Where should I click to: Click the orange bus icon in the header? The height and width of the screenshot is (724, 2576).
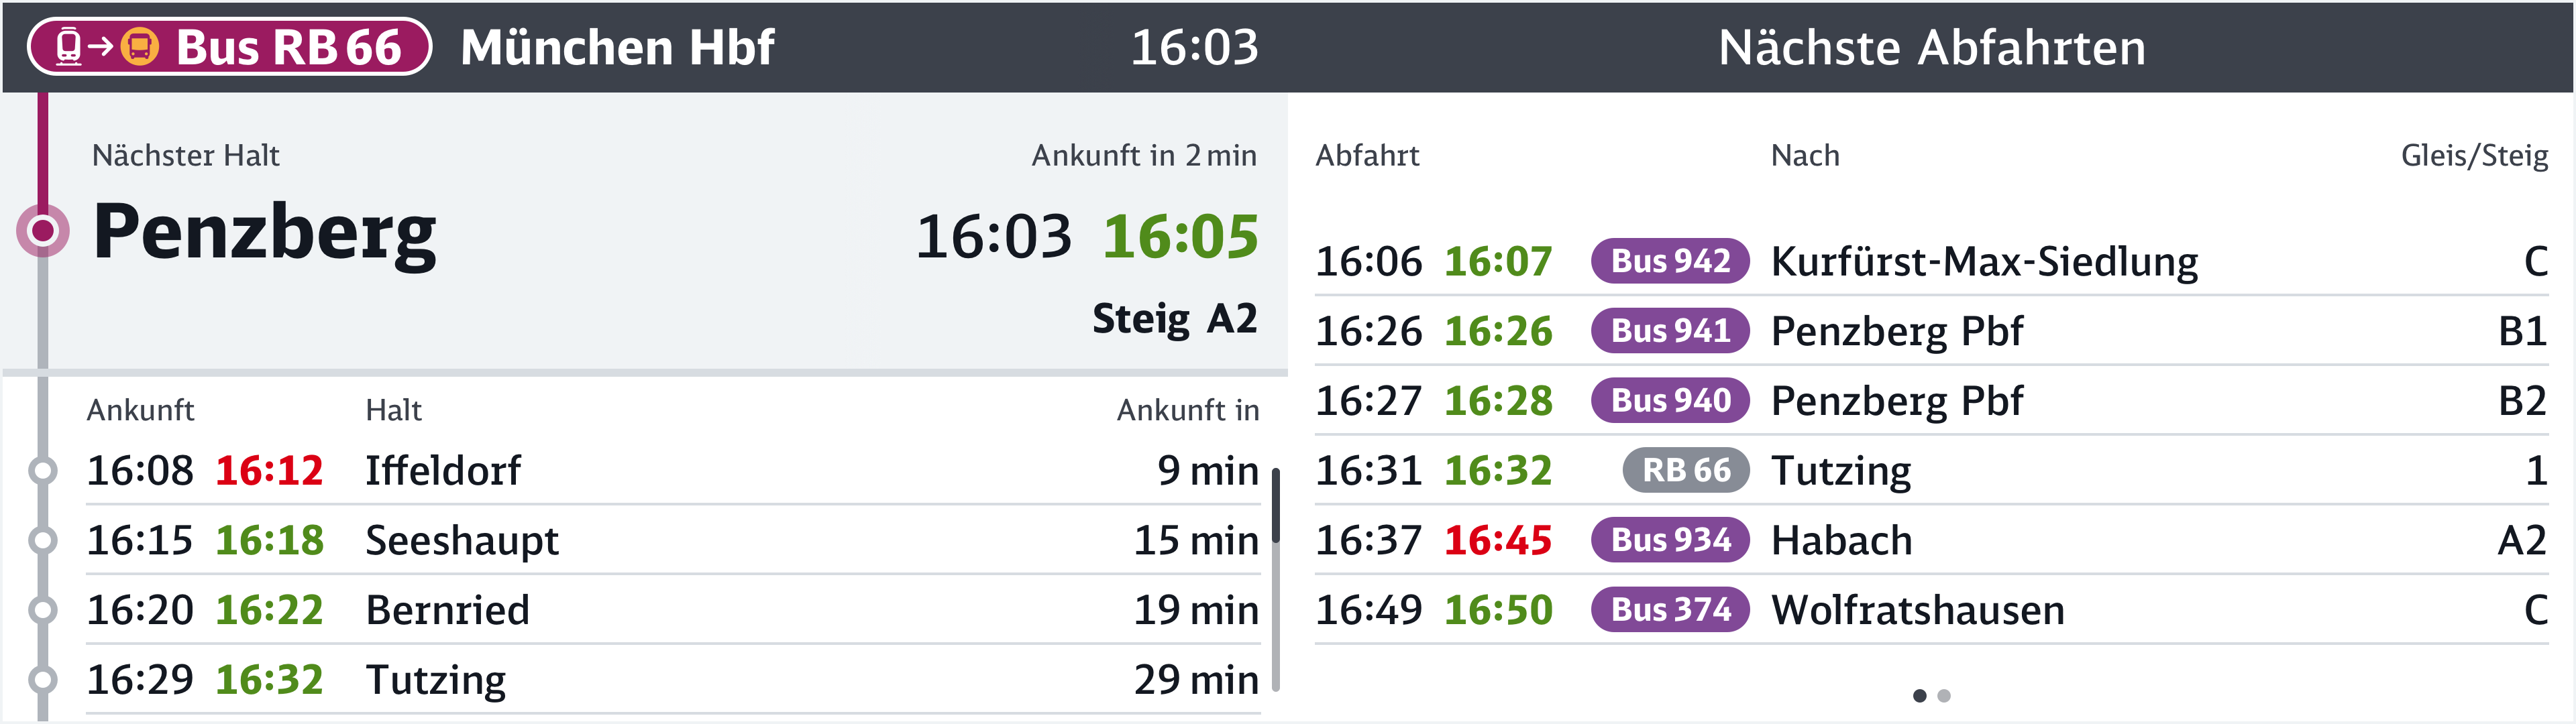[x=140, y=46]
